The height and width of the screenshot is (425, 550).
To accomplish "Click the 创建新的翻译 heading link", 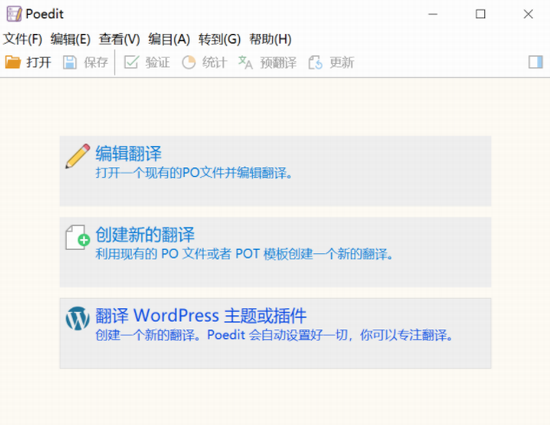I will [x=145, y=234].
